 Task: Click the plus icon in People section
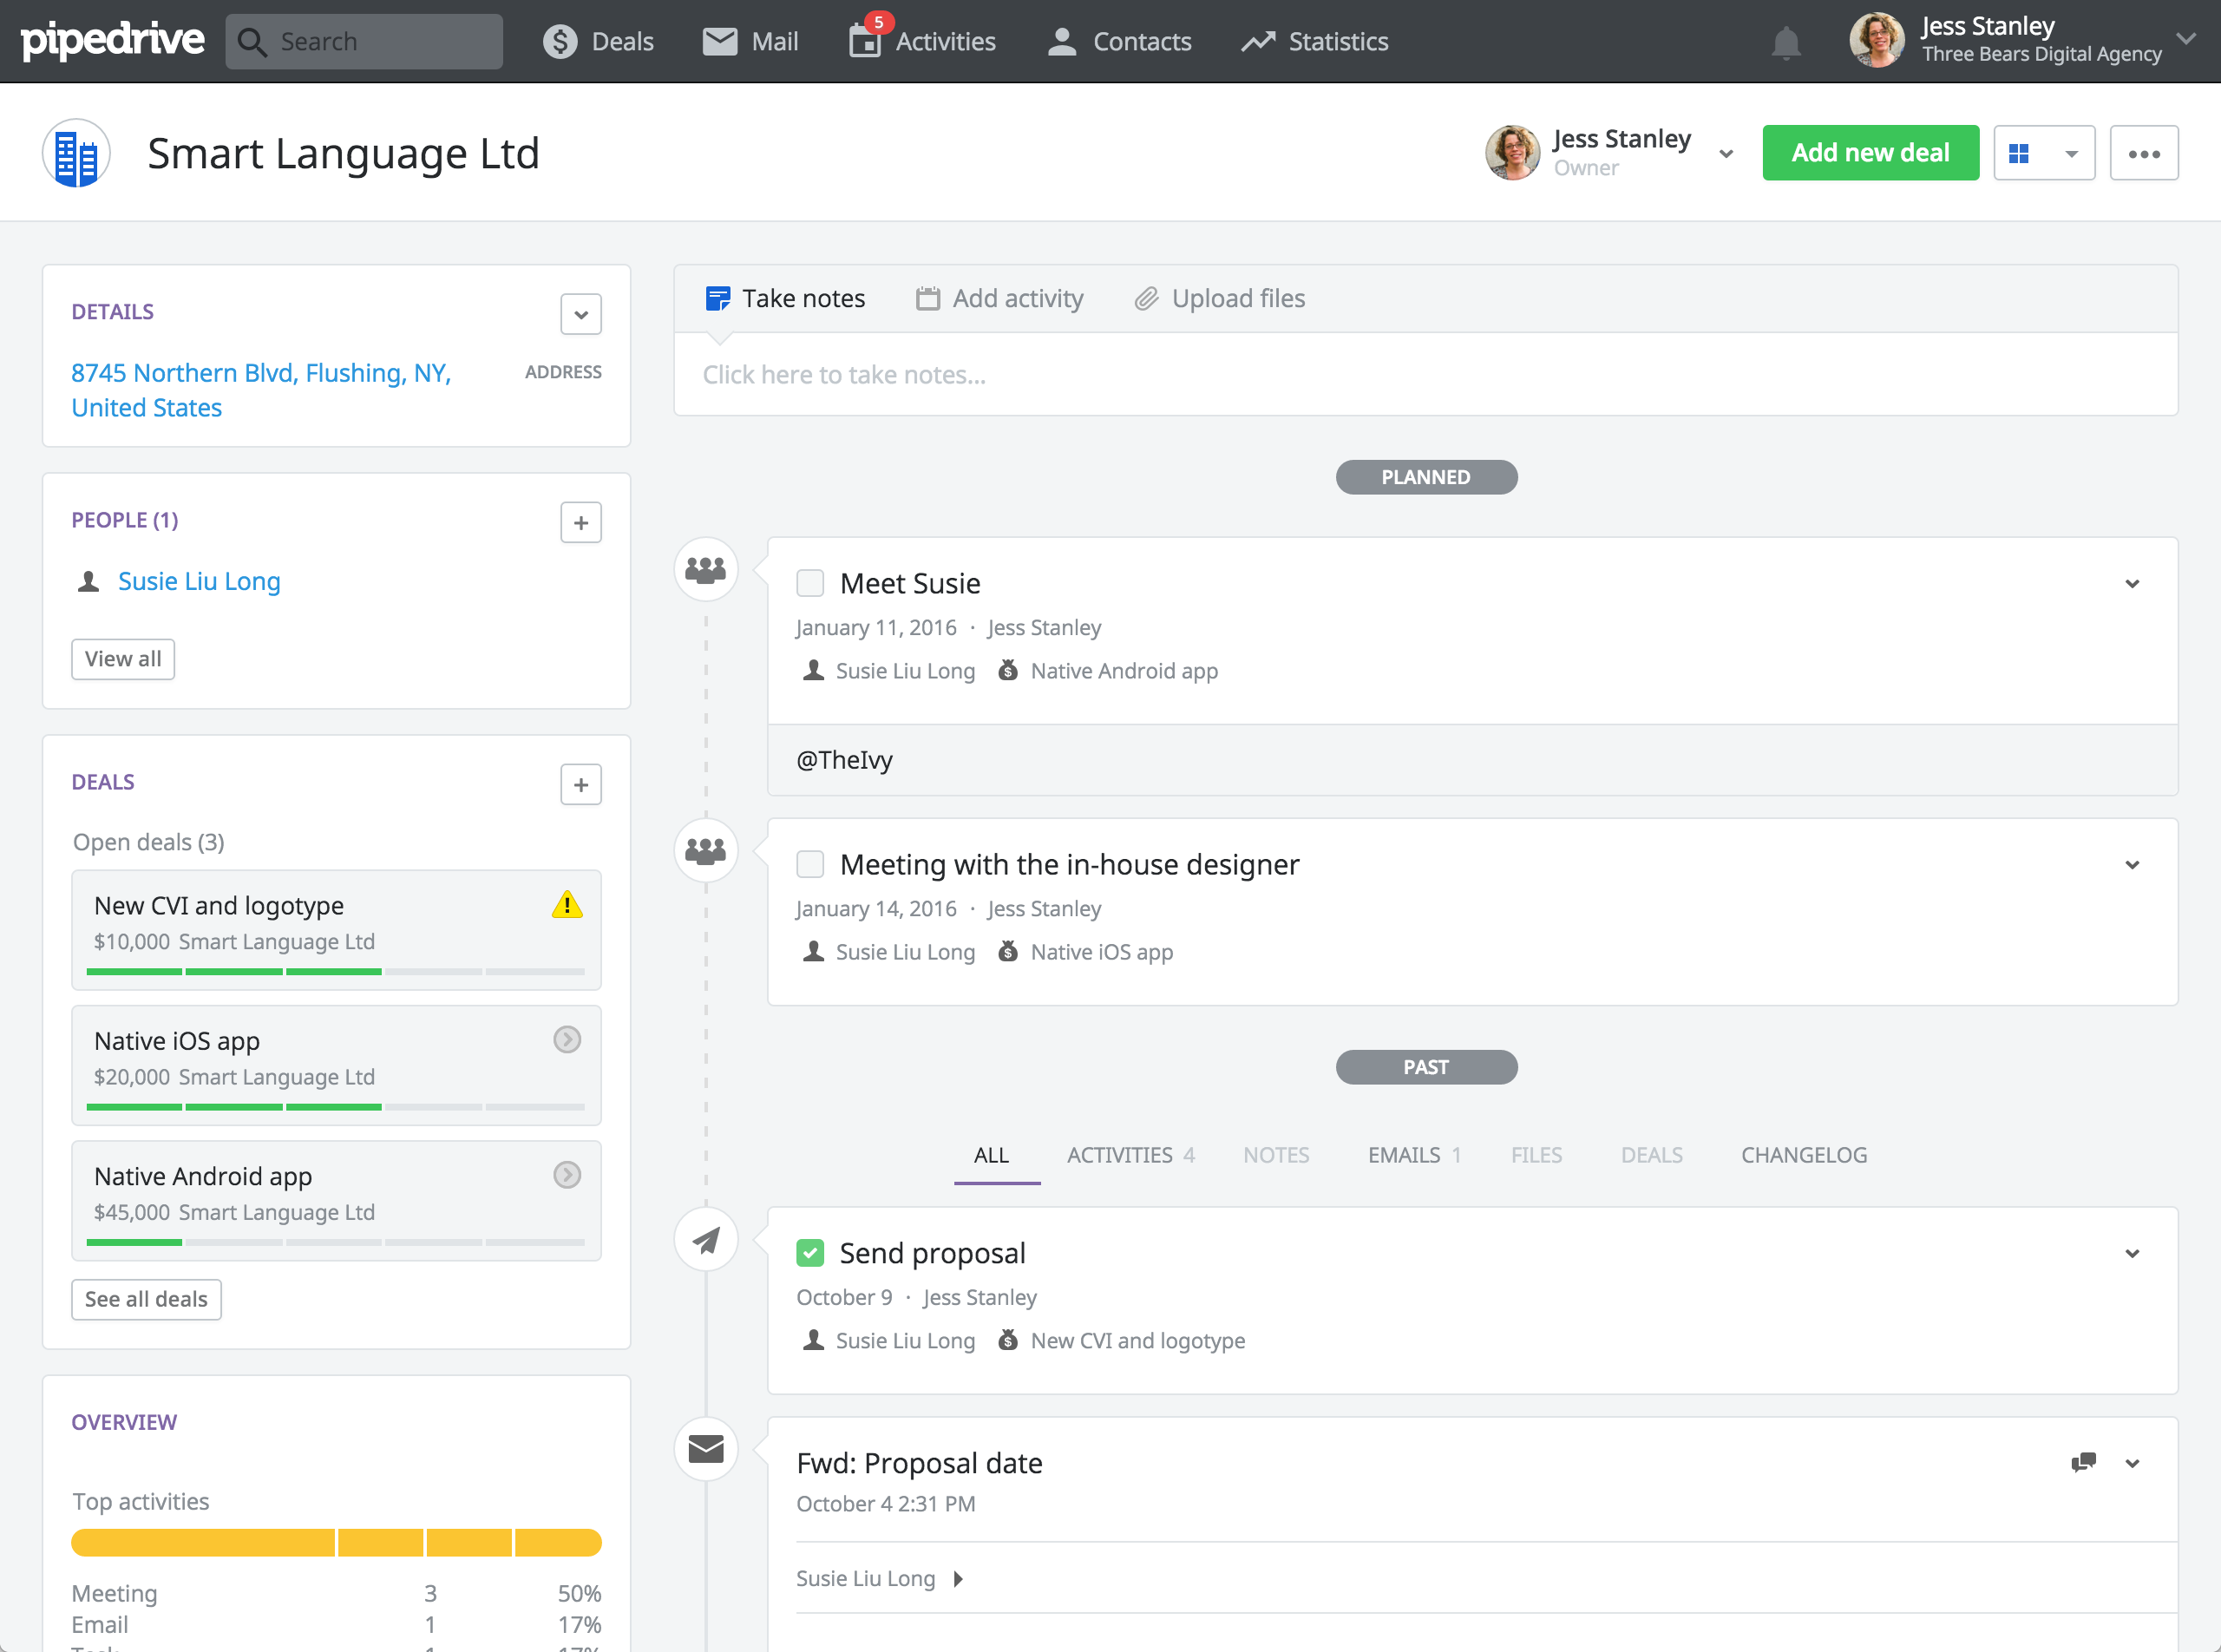[580, 523]
